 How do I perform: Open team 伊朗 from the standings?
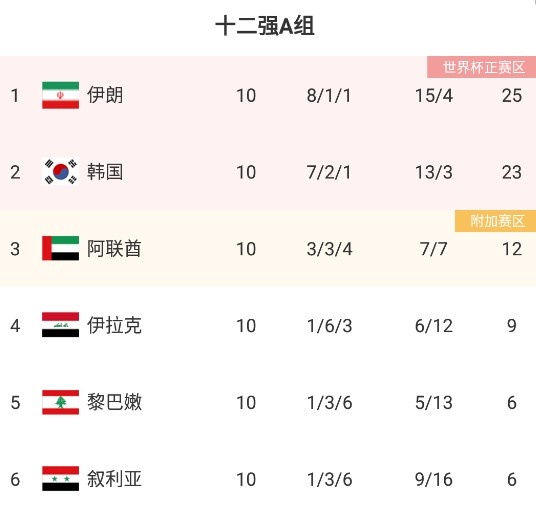[105, 95]
